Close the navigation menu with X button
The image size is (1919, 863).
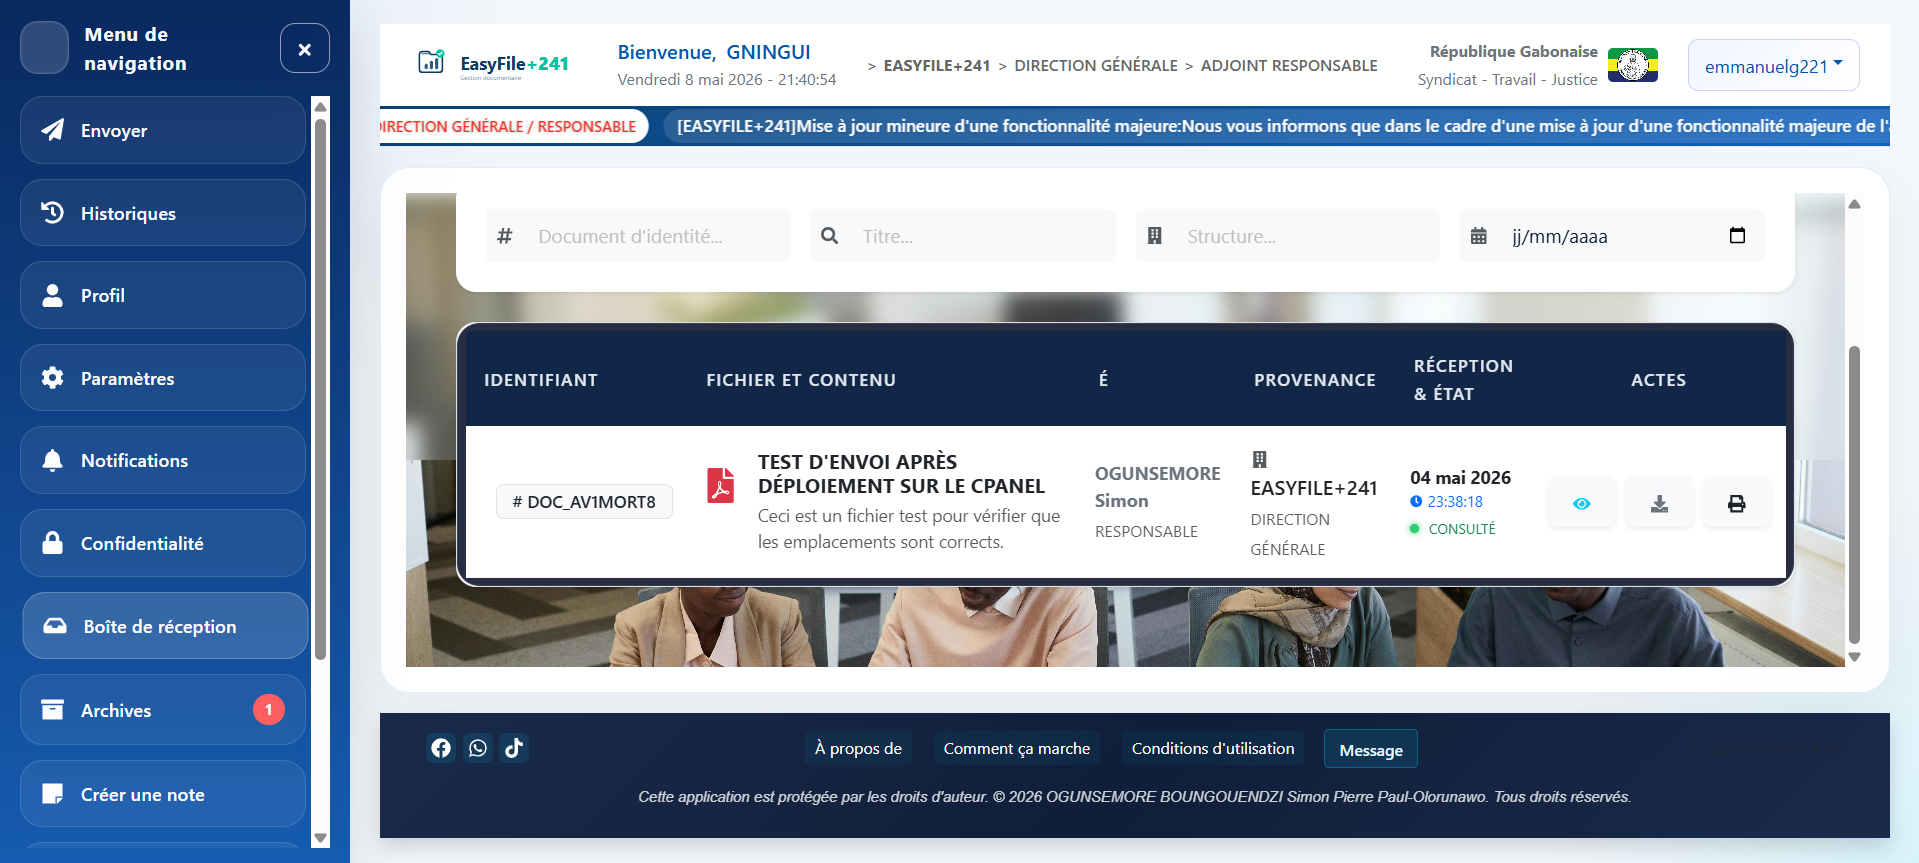click(305, 48)
